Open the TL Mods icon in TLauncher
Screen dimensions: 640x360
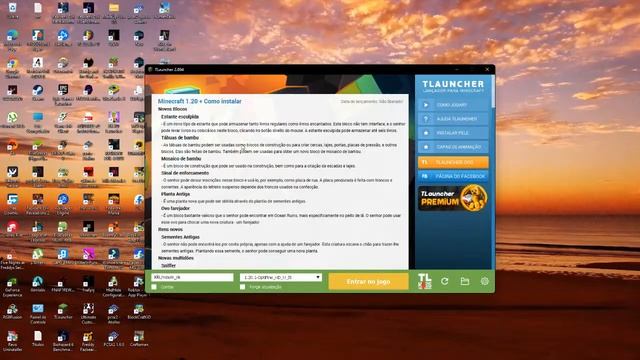coord(424,281)
